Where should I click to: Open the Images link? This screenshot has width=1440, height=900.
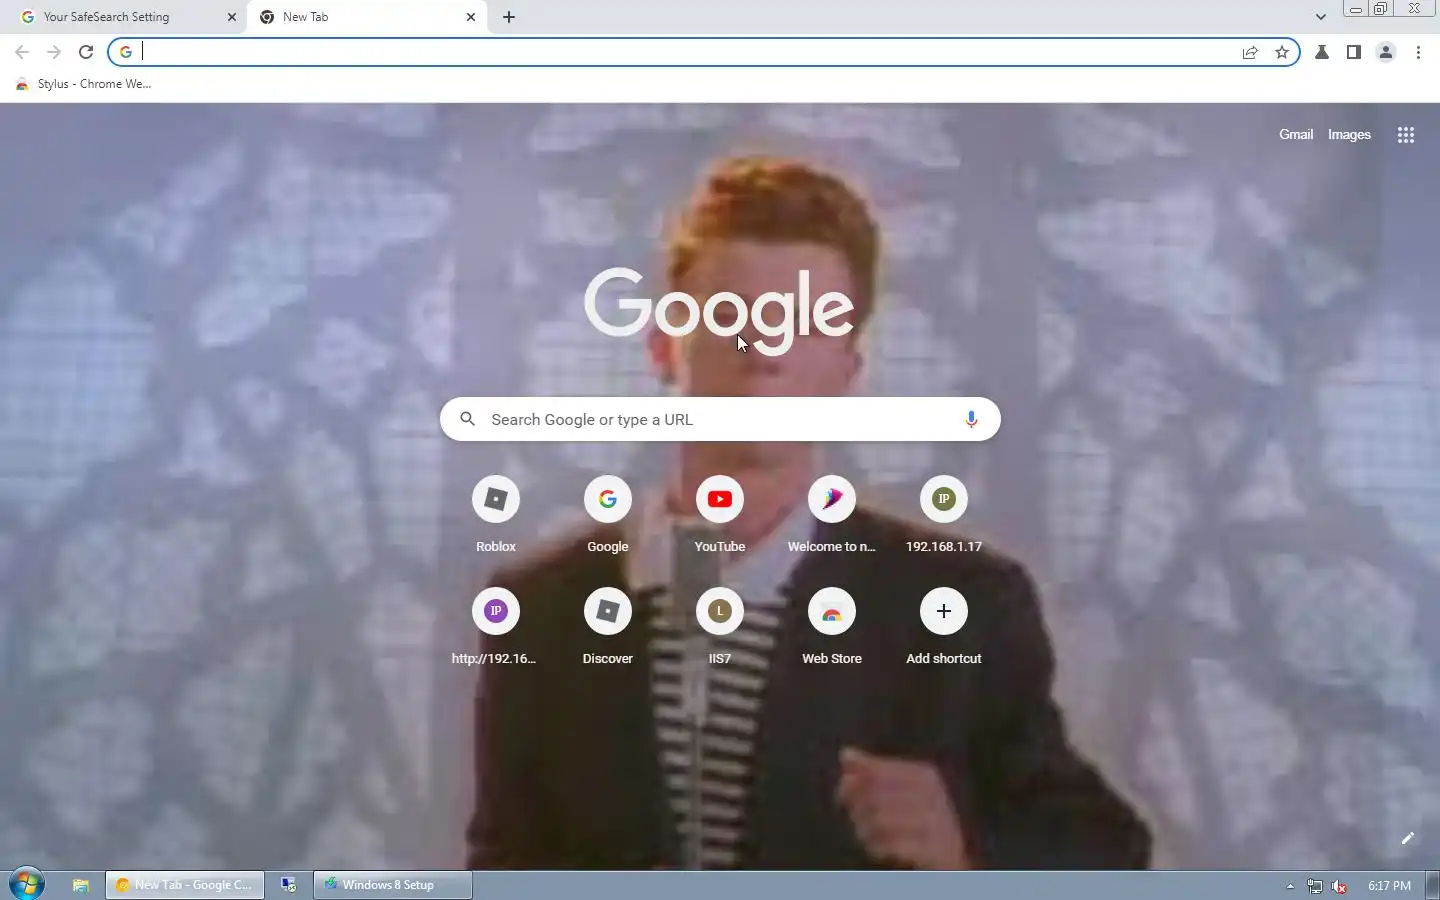(1349, 134)
